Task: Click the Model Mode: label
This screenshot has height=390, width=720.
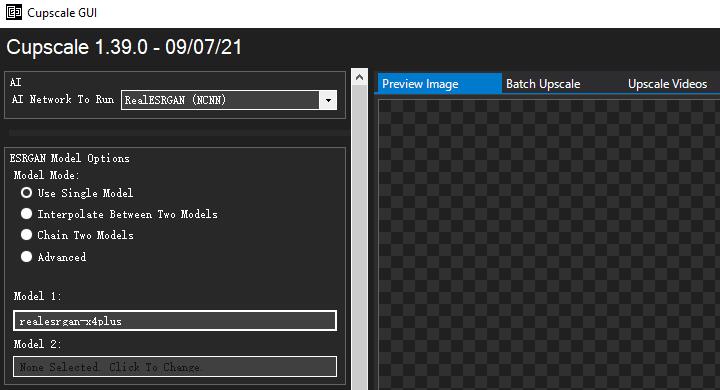Action: [46, 175]
